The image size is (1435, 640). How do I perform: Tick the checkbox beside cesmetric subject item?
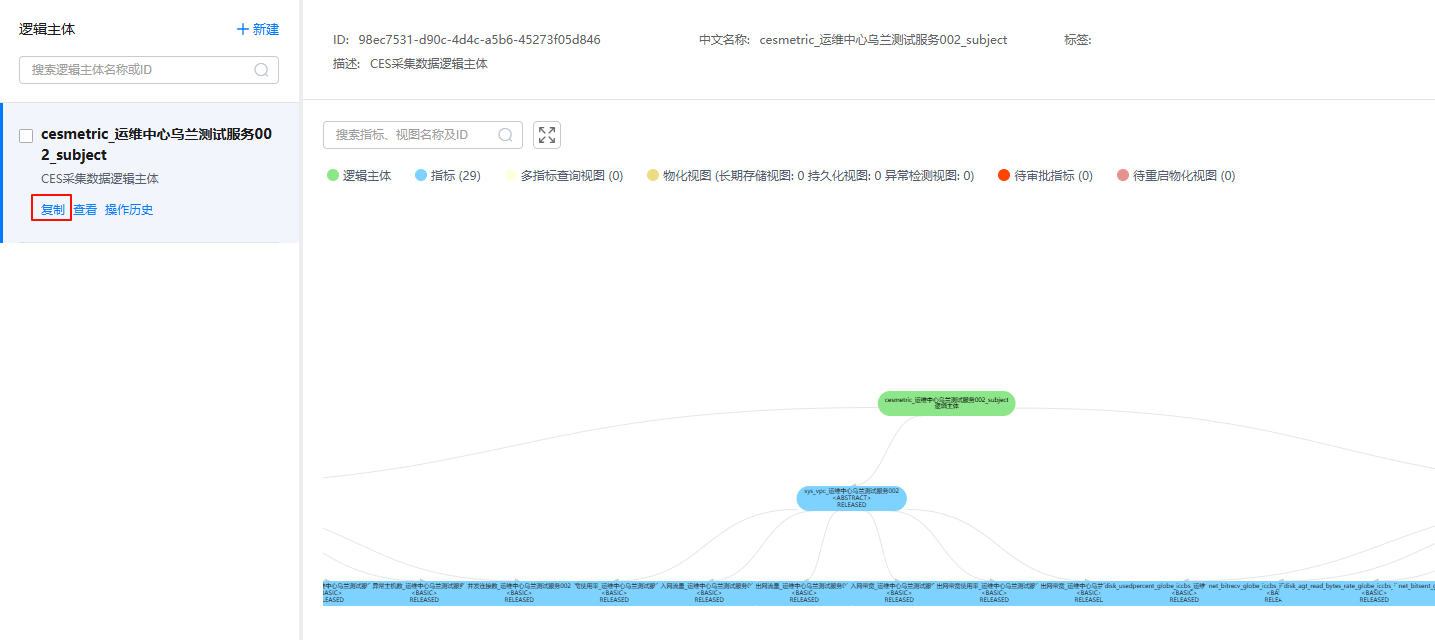26,136
